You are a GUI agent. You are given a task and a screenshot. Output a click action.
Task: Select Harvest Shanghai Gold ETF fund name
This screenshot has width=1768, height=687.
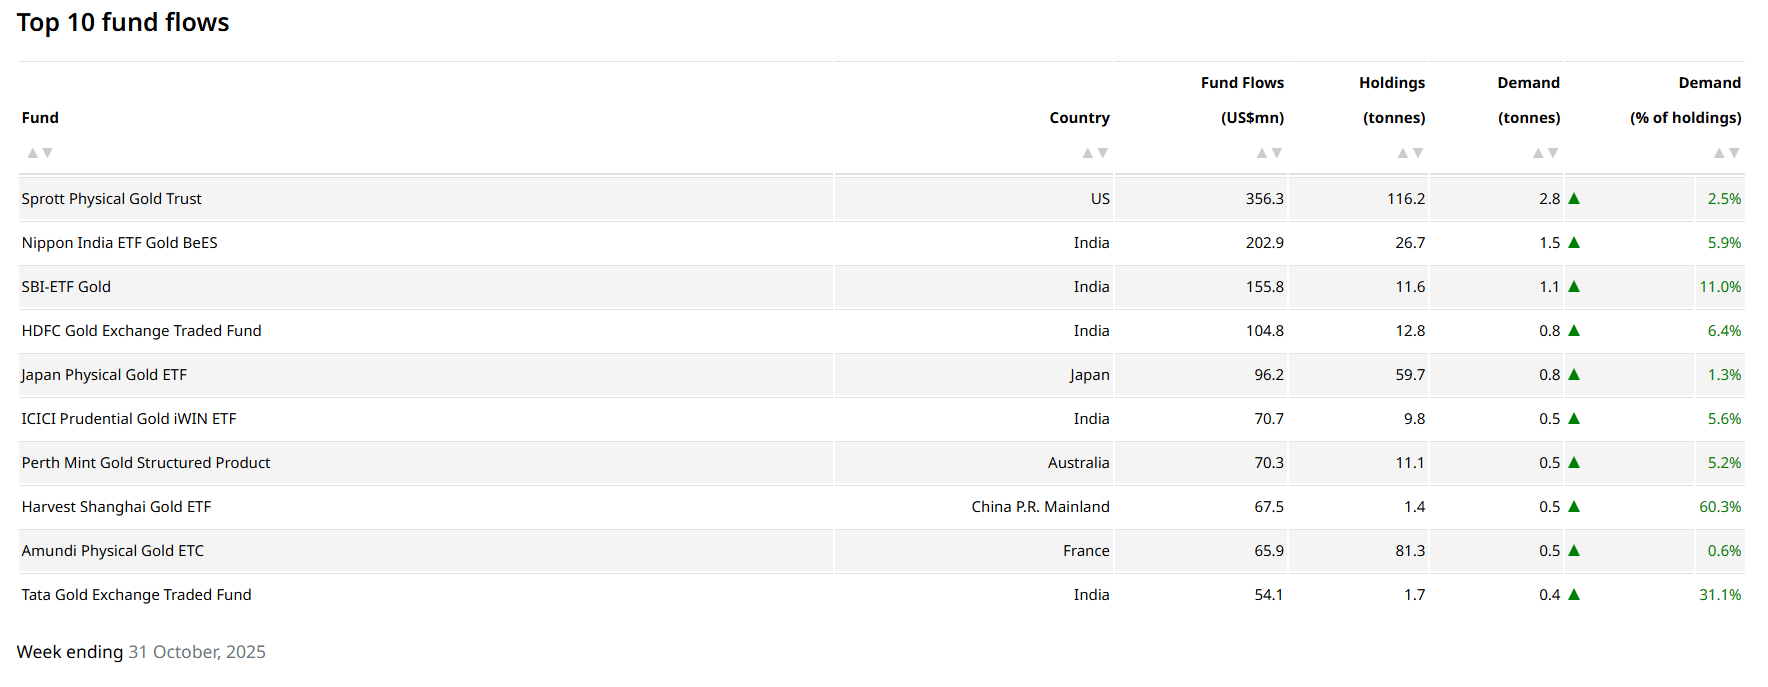pos(116,507)
